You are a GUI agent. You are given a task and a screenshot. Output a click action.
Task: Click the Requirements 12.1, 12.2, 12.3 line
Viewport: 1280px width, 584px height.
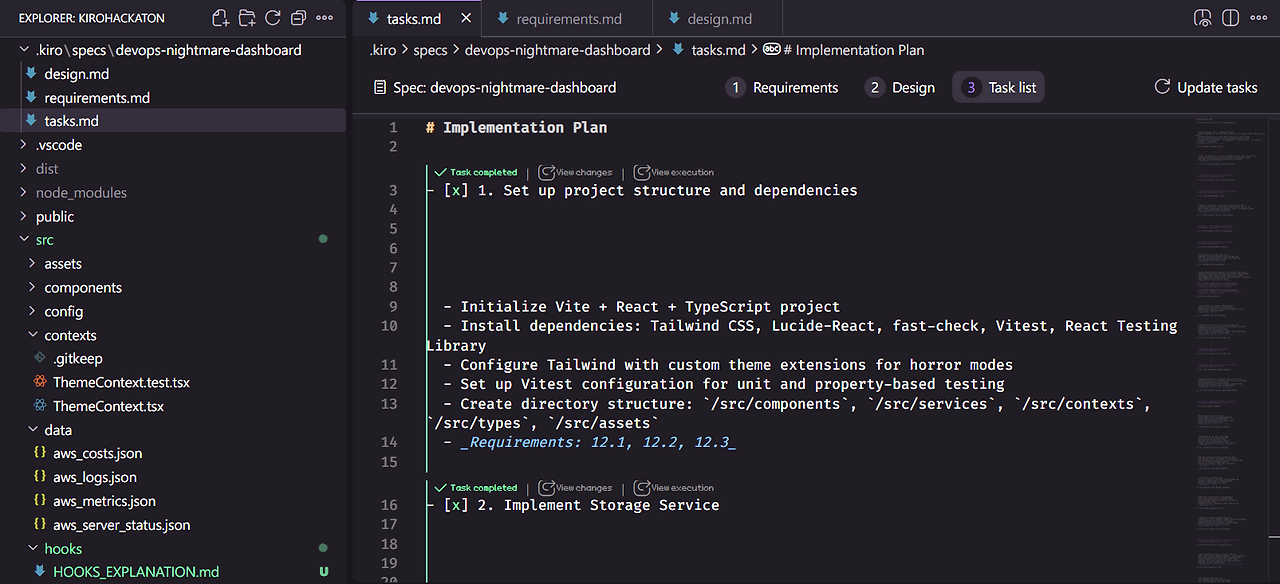598,442
